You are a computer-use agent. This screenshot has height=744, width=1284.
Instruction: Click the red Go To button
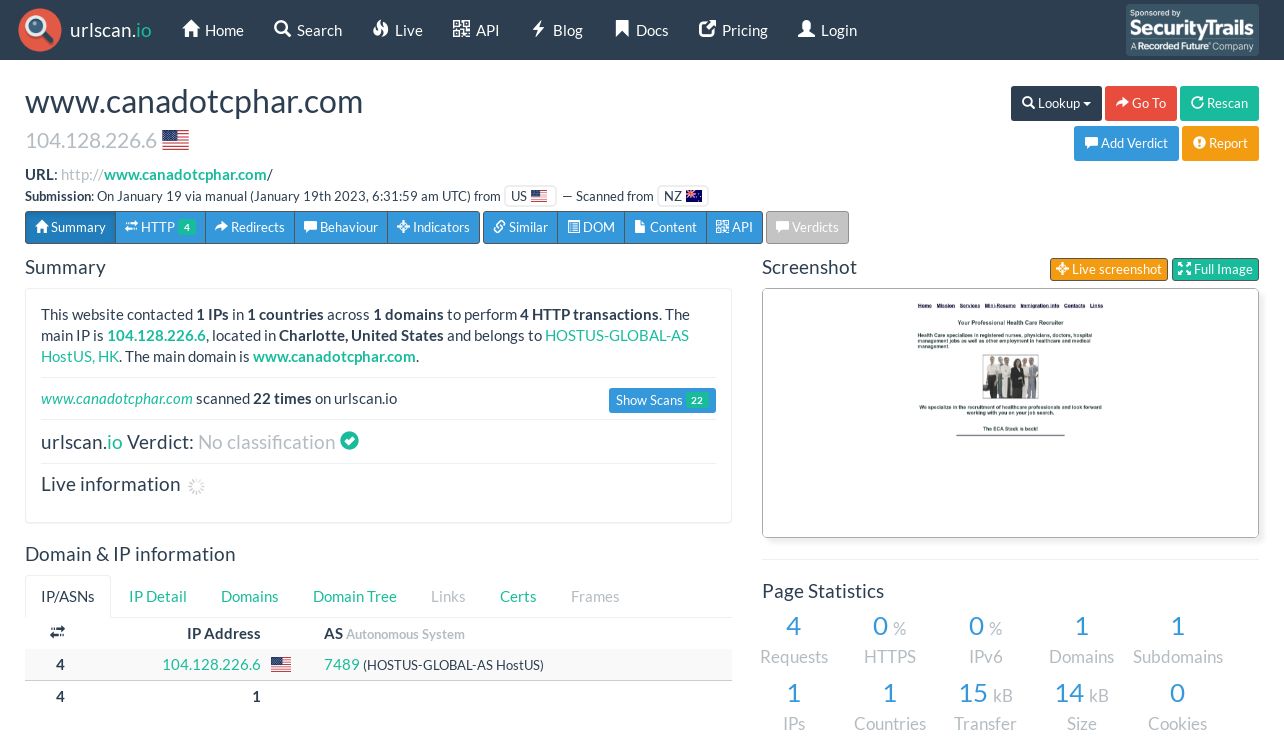click(1141, 103)
